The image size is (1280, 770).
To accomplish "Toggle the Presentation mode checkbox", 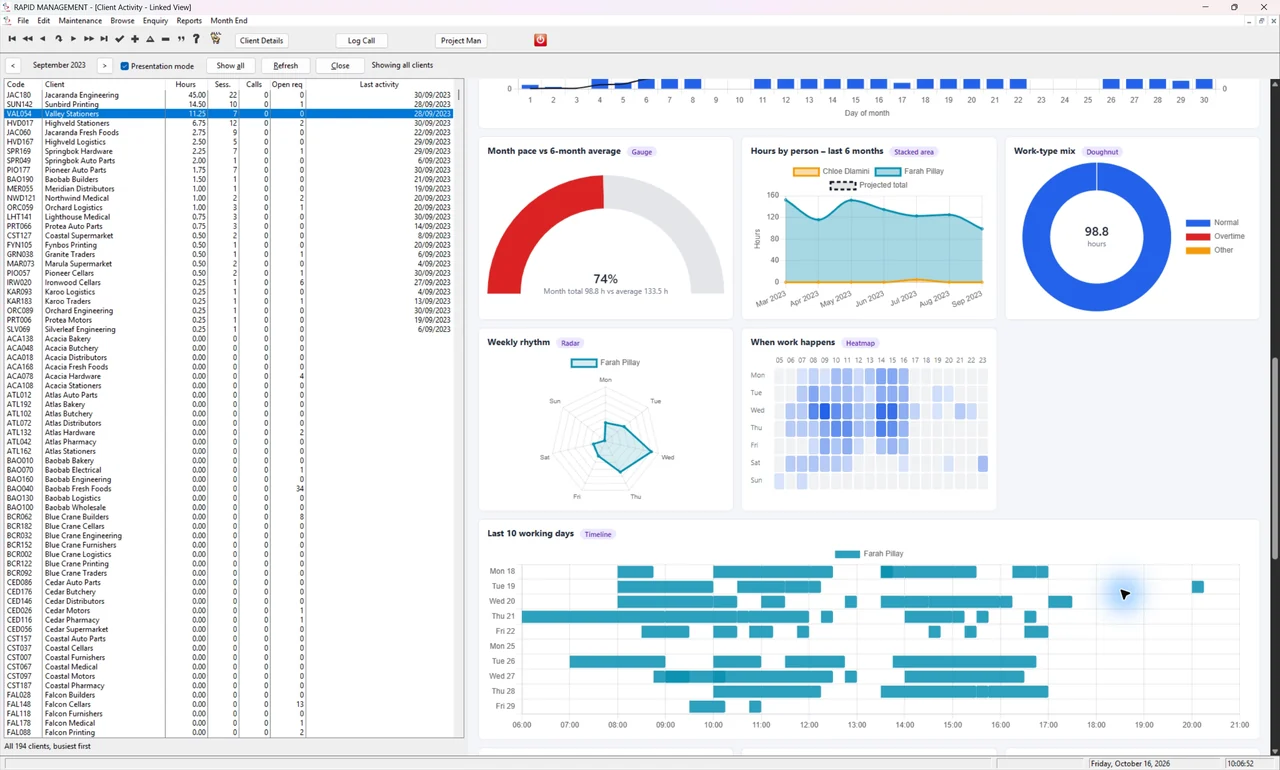I will 125,66.
